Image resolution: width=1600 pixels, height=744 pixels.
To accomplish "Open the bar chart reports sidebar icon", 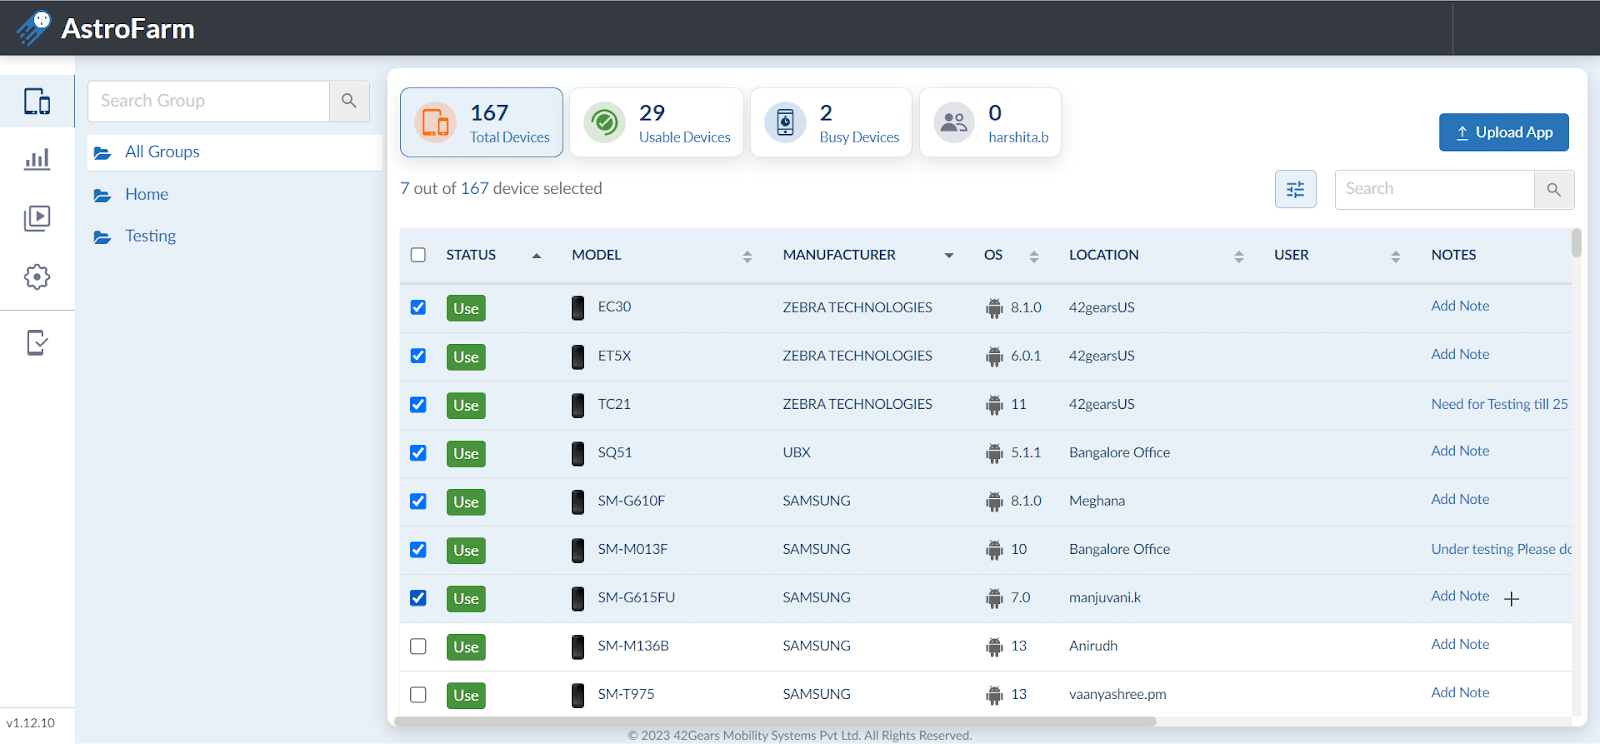I will (37, 159).
